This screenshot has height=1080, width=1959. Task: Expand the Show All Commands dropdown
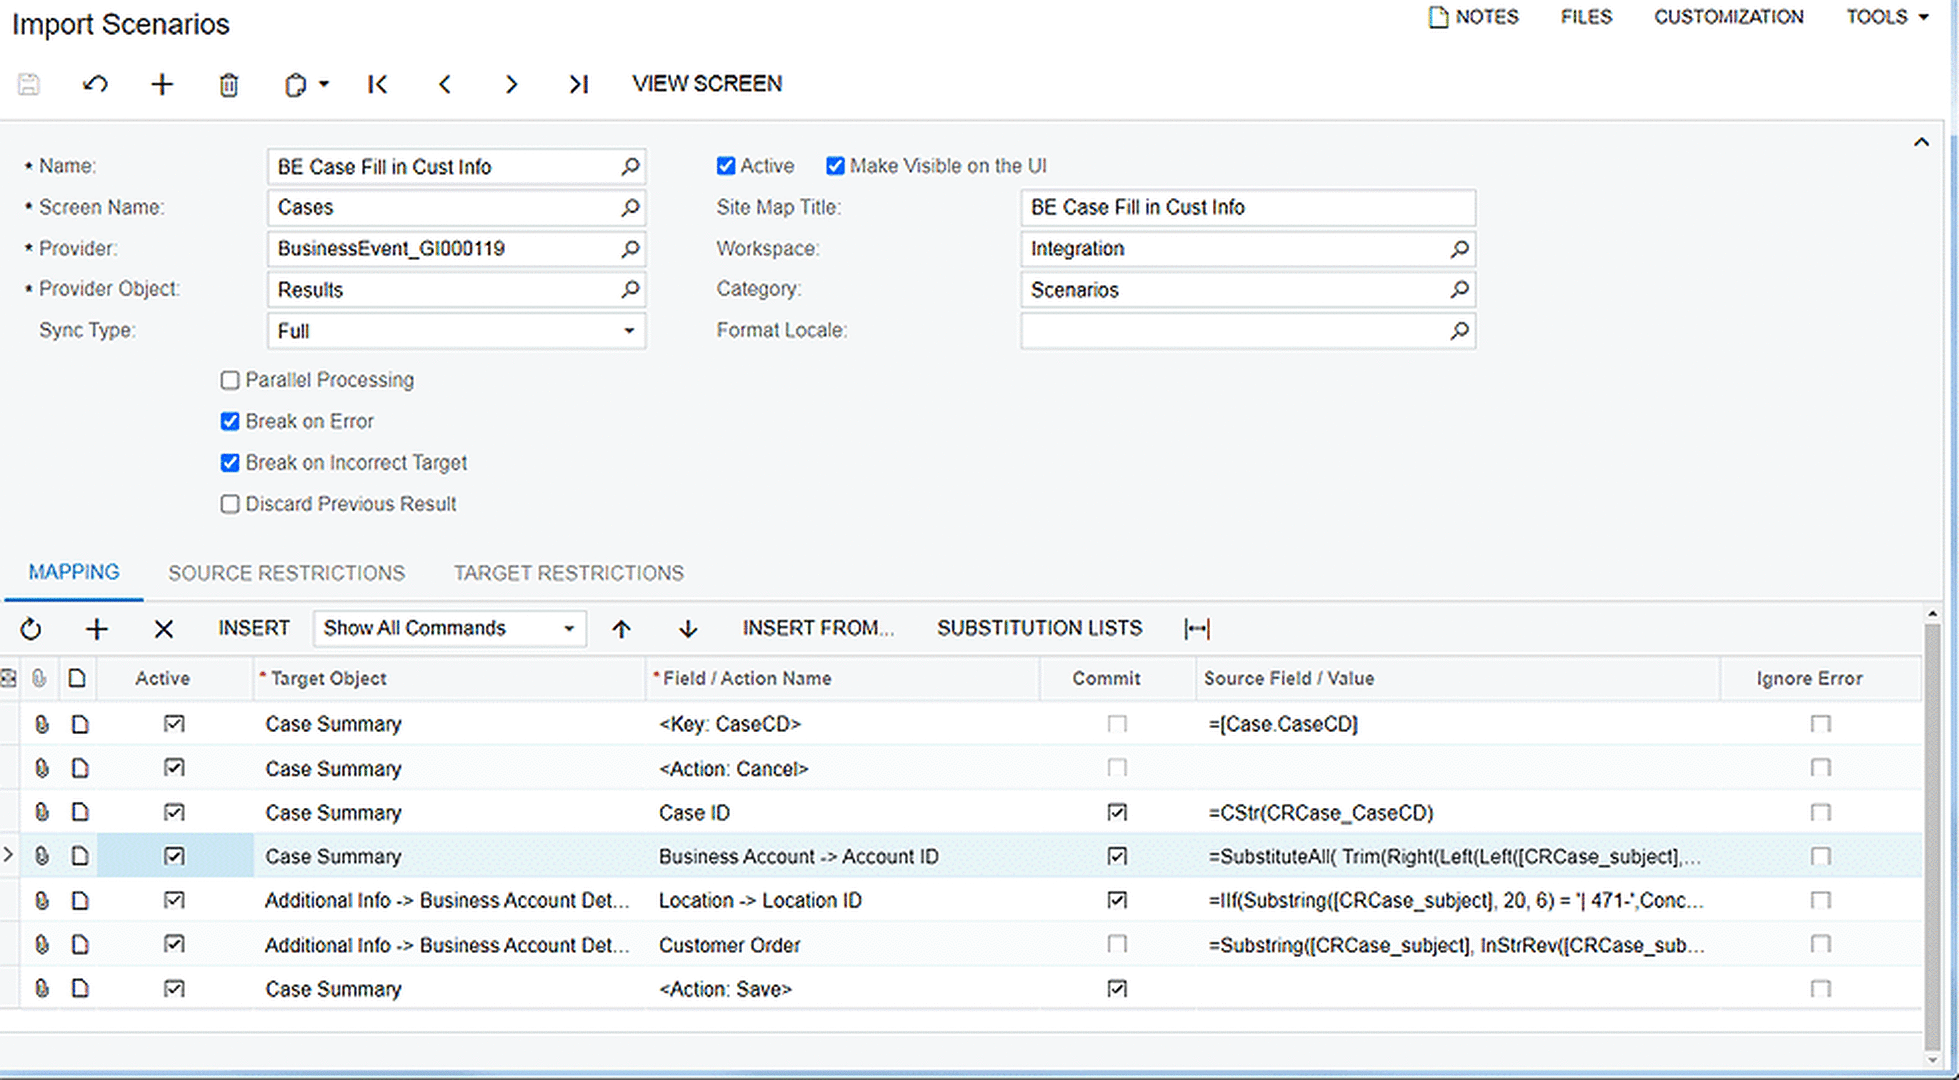(568, 629)
